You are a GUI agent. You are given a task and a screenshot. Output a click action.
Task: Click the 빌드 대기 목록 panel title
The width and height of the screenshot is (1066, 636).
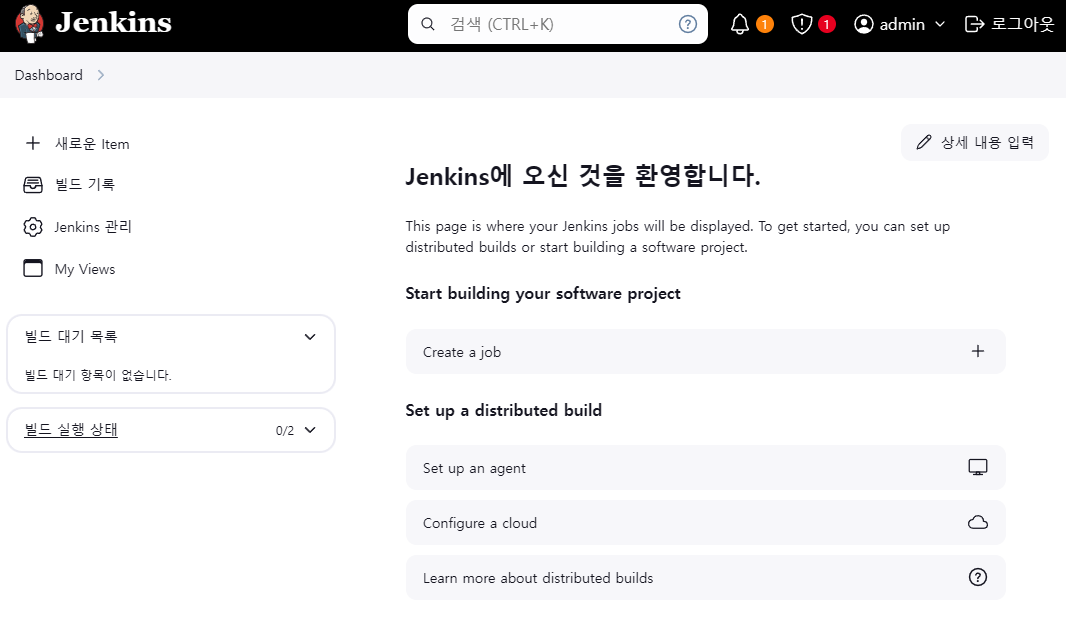71,336
